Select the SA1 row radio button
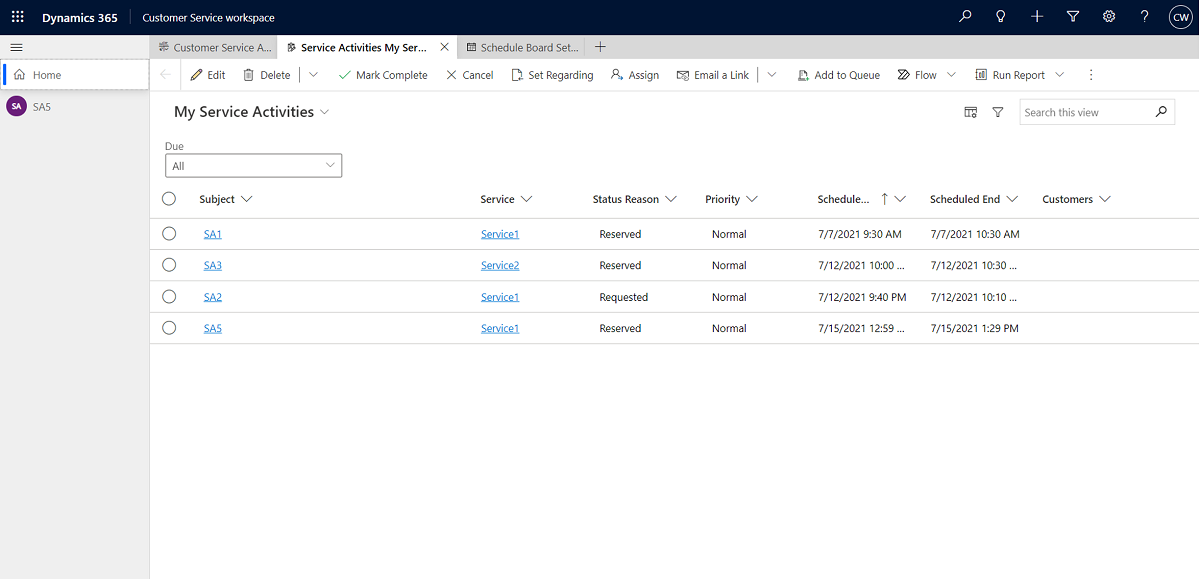1200x579 pixels. [169, 234]
